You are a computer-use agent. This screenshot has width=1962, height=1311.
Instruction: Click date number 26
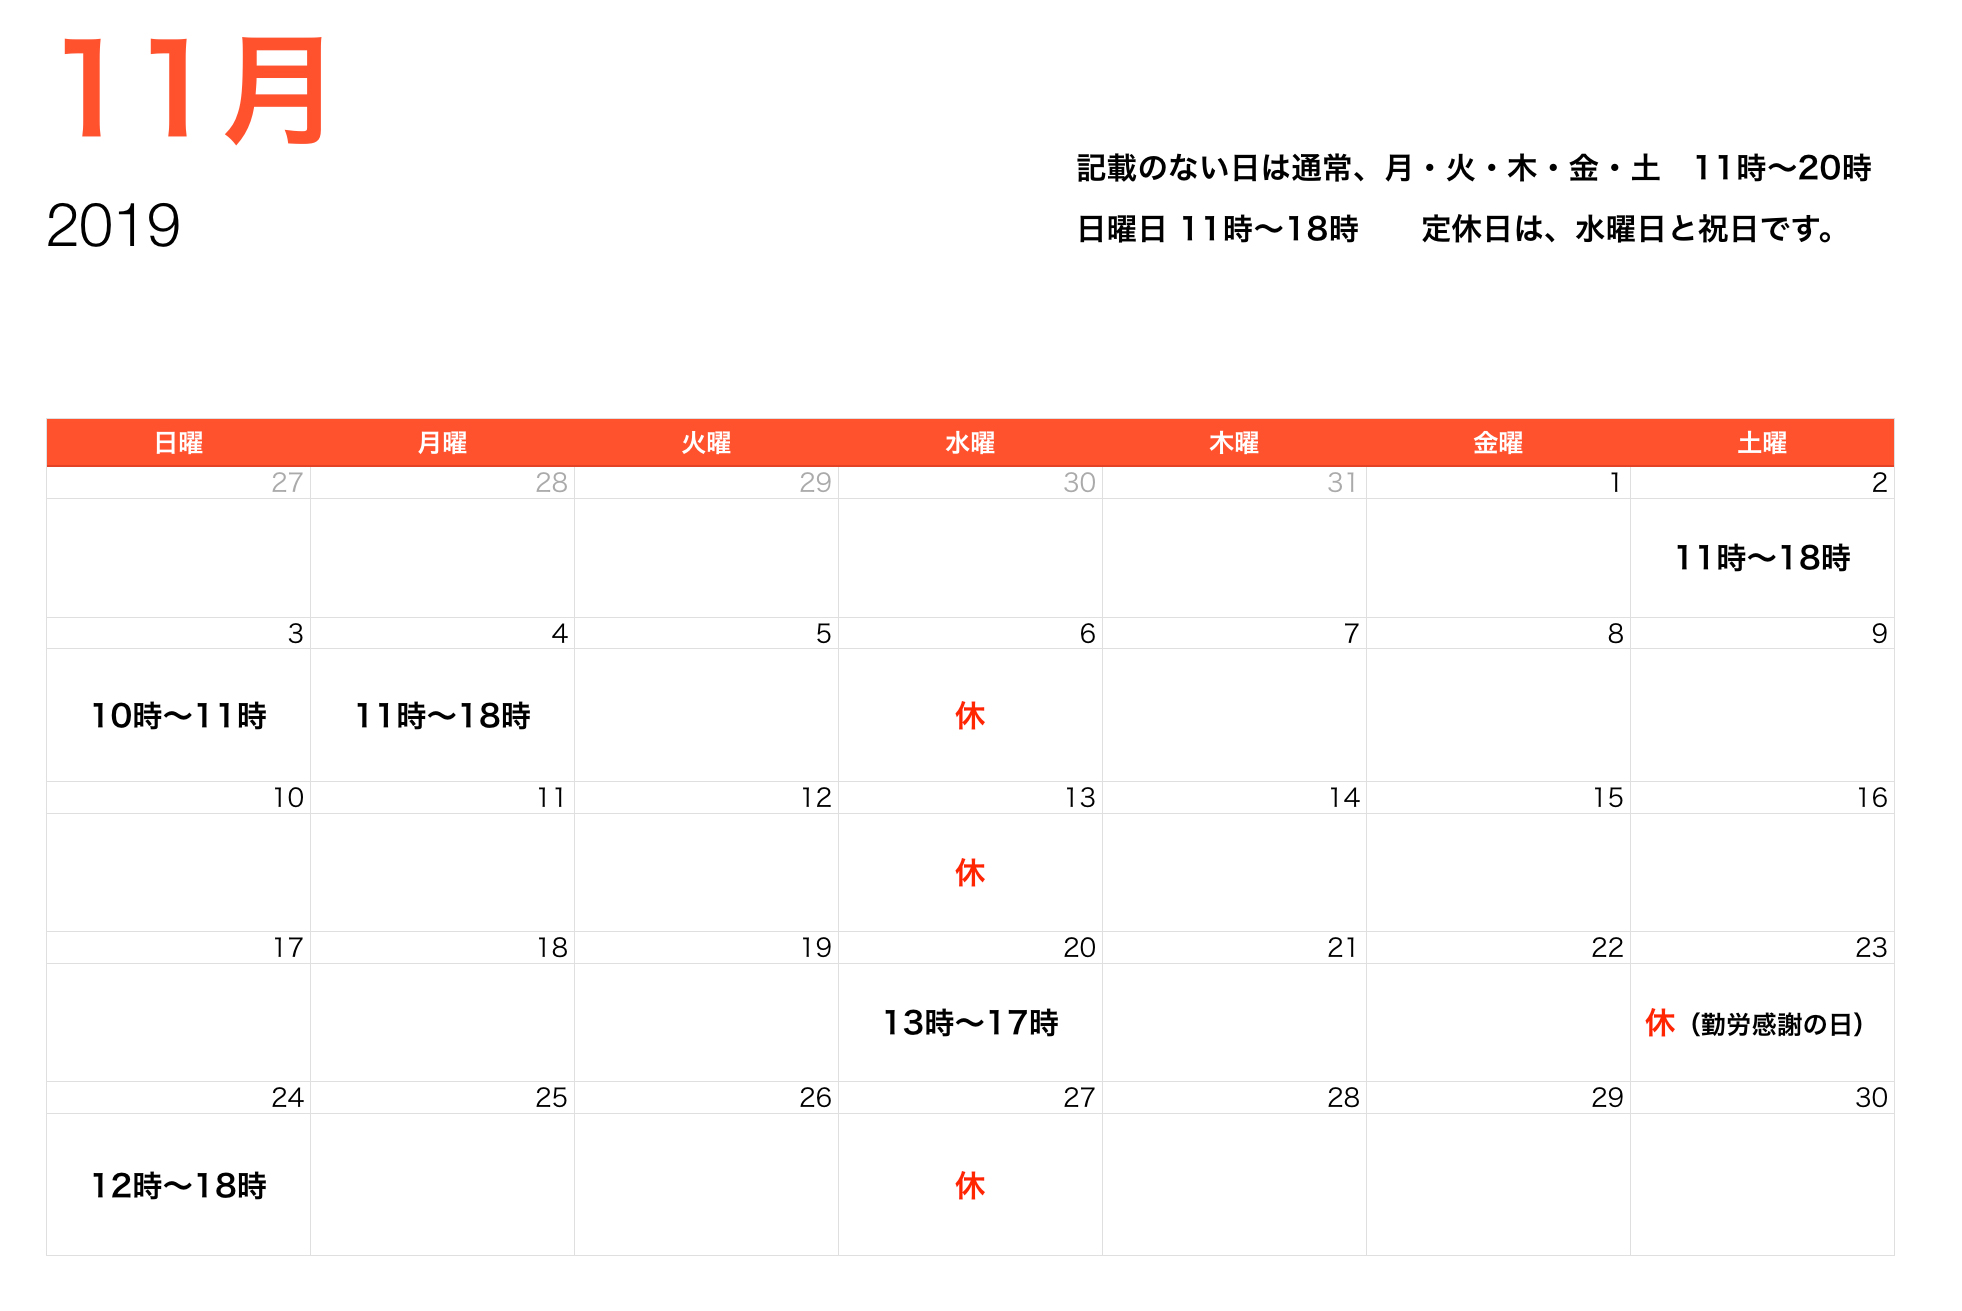point(815,1098)
